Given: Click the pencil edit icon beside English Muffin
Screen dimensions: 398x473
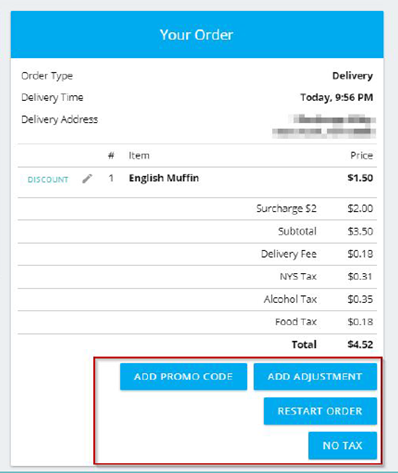Looking at the screenshot, I should coord(87,179).
